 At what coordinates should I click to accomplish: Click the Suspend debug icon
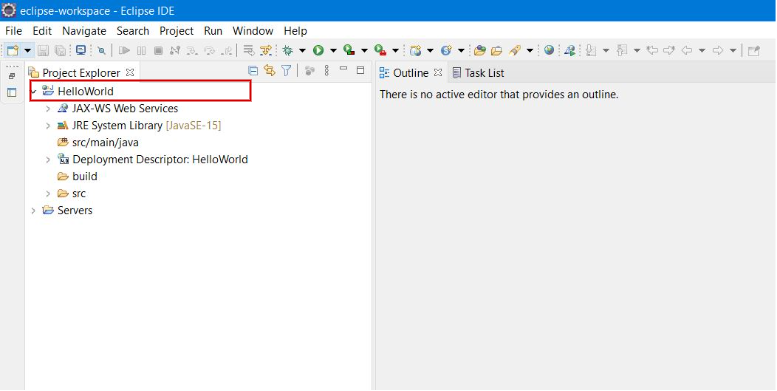[141, 50]
